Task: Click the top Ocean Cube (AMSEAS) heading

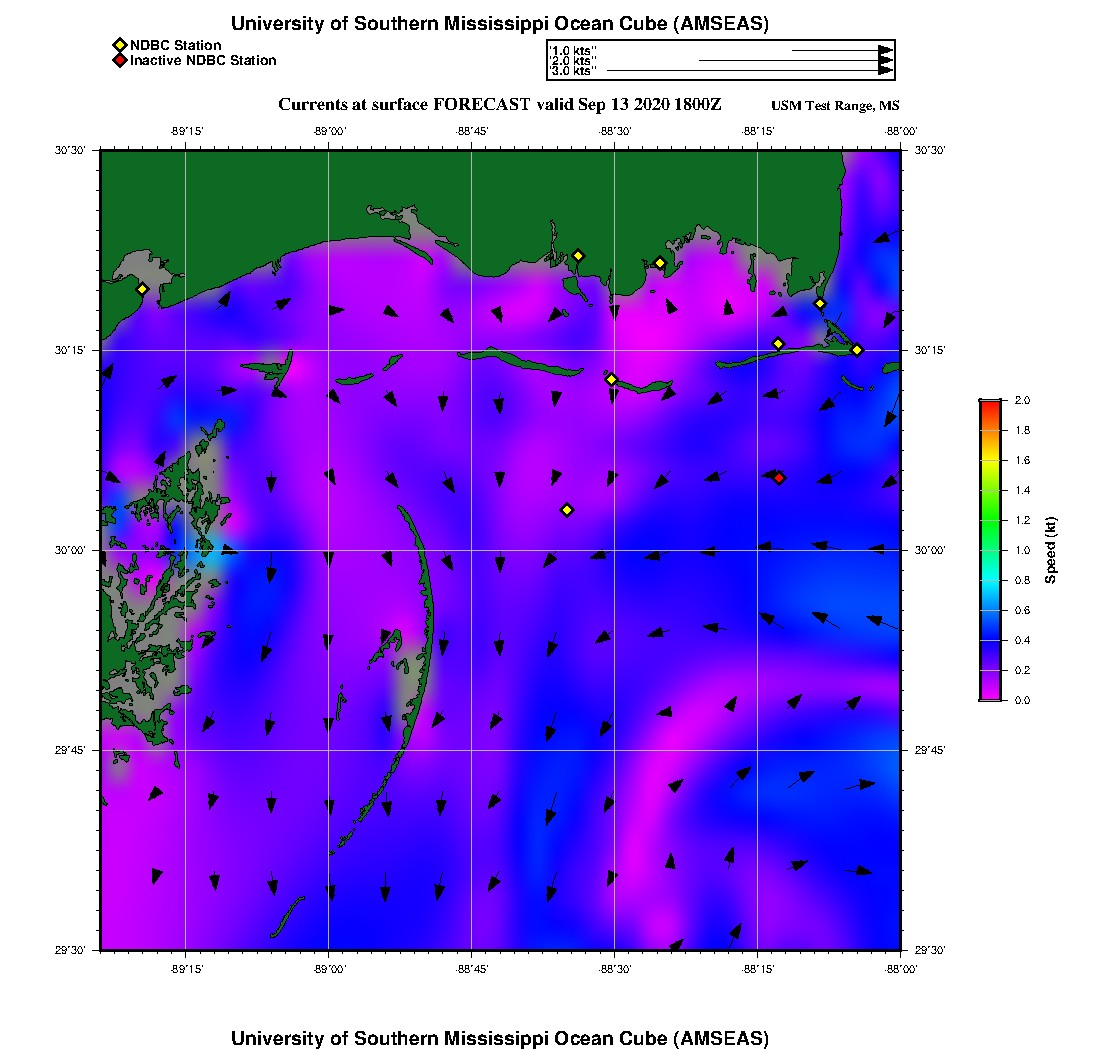Action: coord(499,24)
